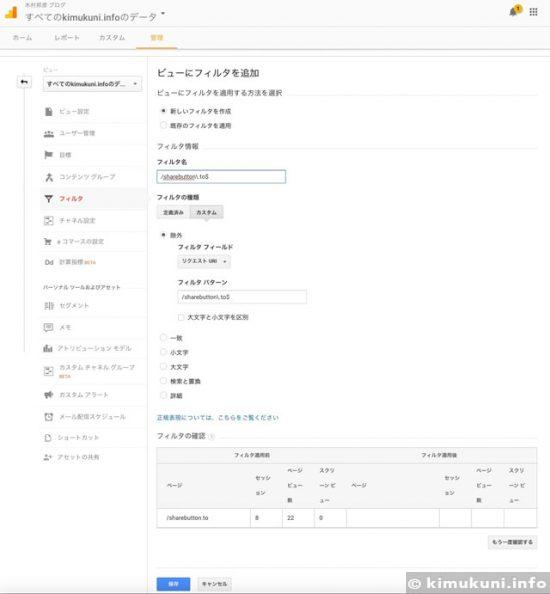Select the 大文字 radio button
The image size is (550, 594).
(x=163, y=366)
